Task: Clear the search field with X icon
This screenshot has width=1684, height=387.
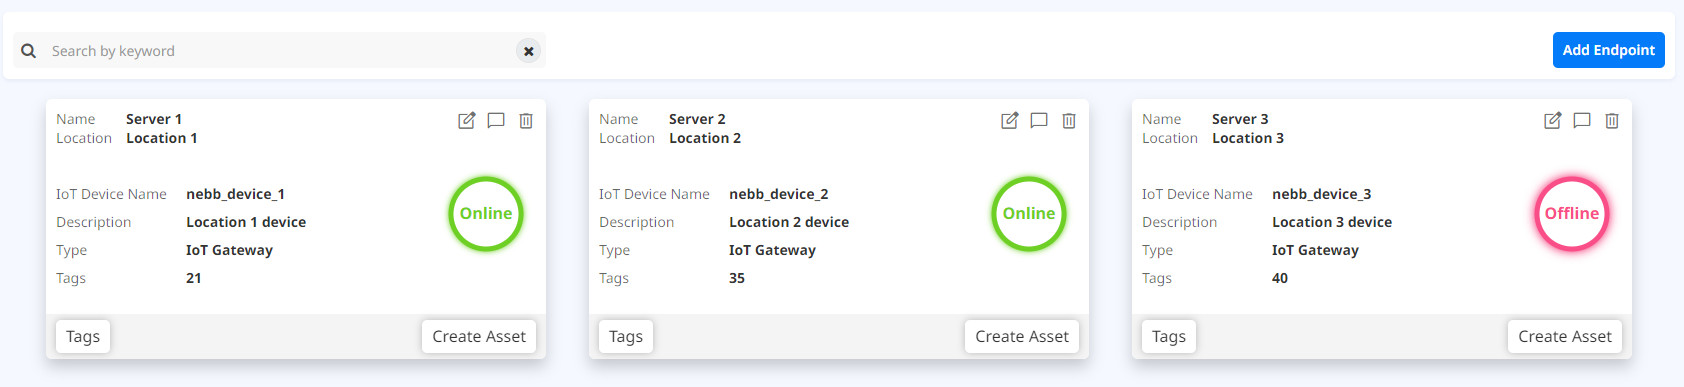Action: tap(529, 50)
